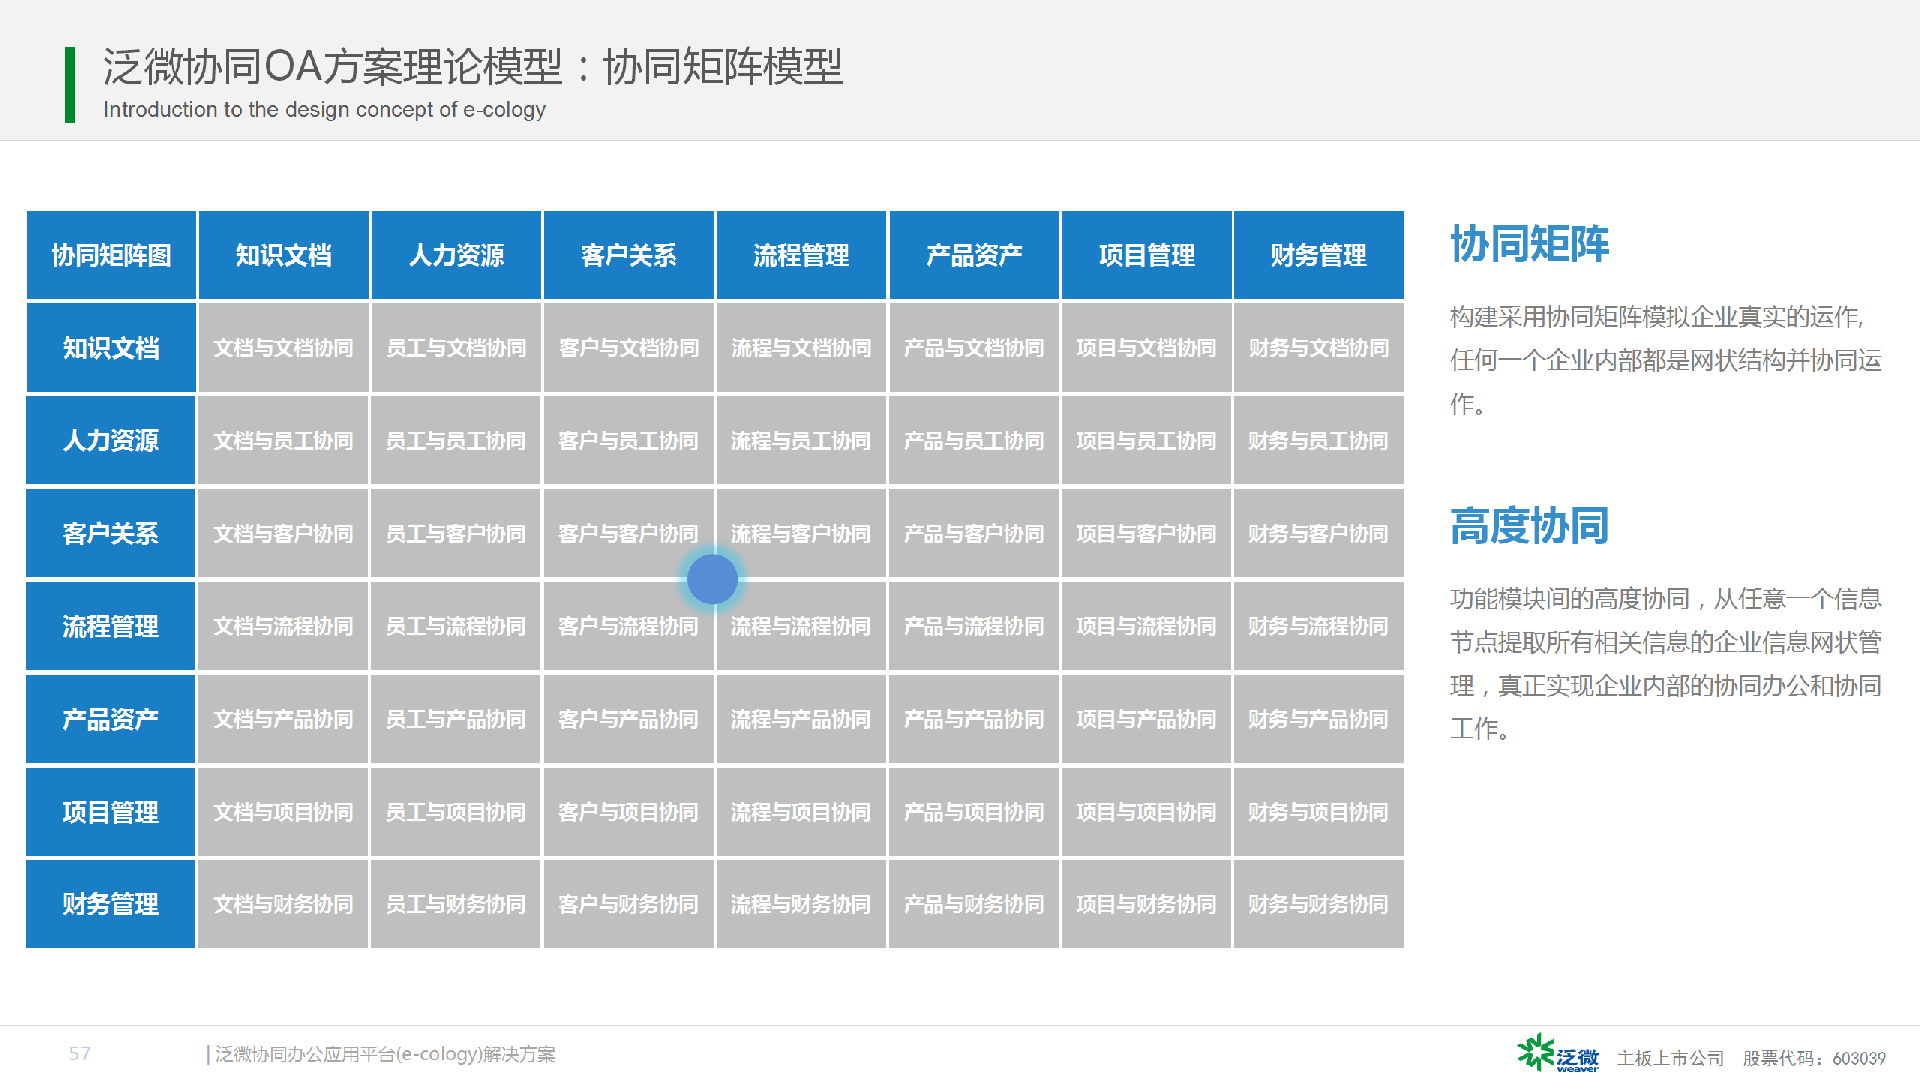Click the 项目与项目协同 cell
Viewport: 1920px width, 1080px height.
click(1146, 812)
